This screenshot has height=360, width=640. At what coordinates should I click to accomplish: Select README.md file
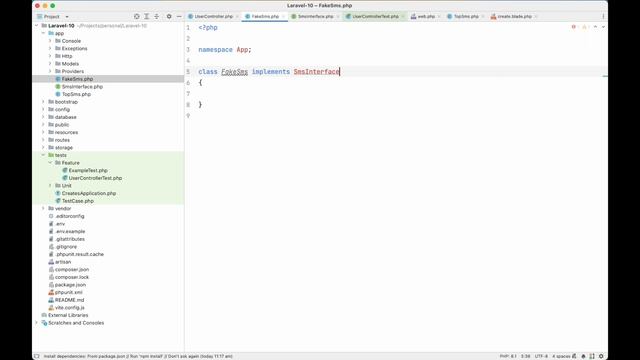pyautogui.click(x=69, y=300)
